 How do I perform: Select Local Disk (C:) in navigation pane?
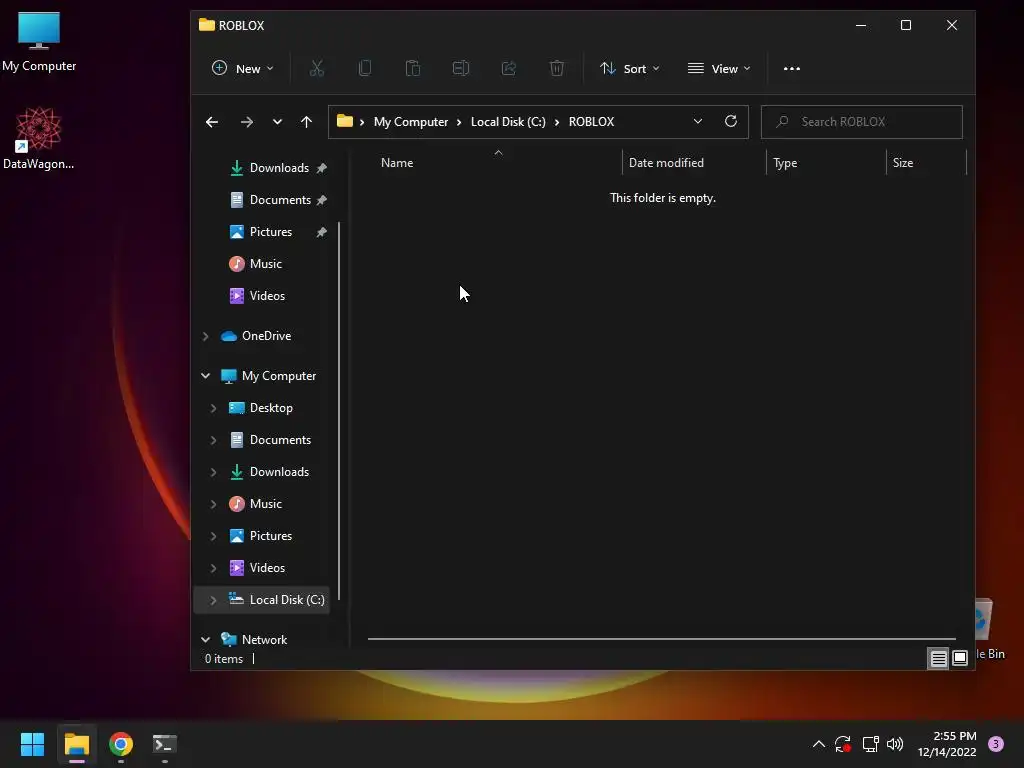click(287, 600)
